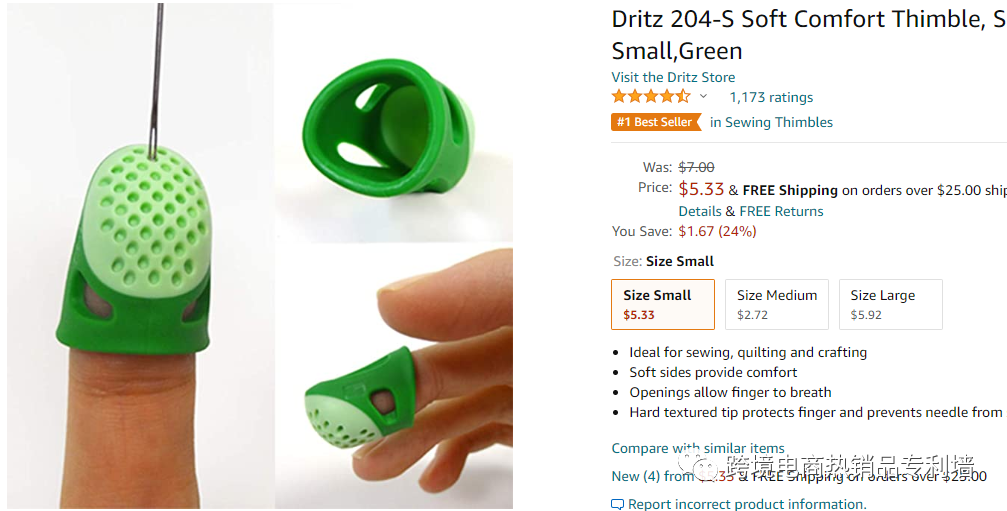Open the FREE Returns link

(x=782, y=211)
